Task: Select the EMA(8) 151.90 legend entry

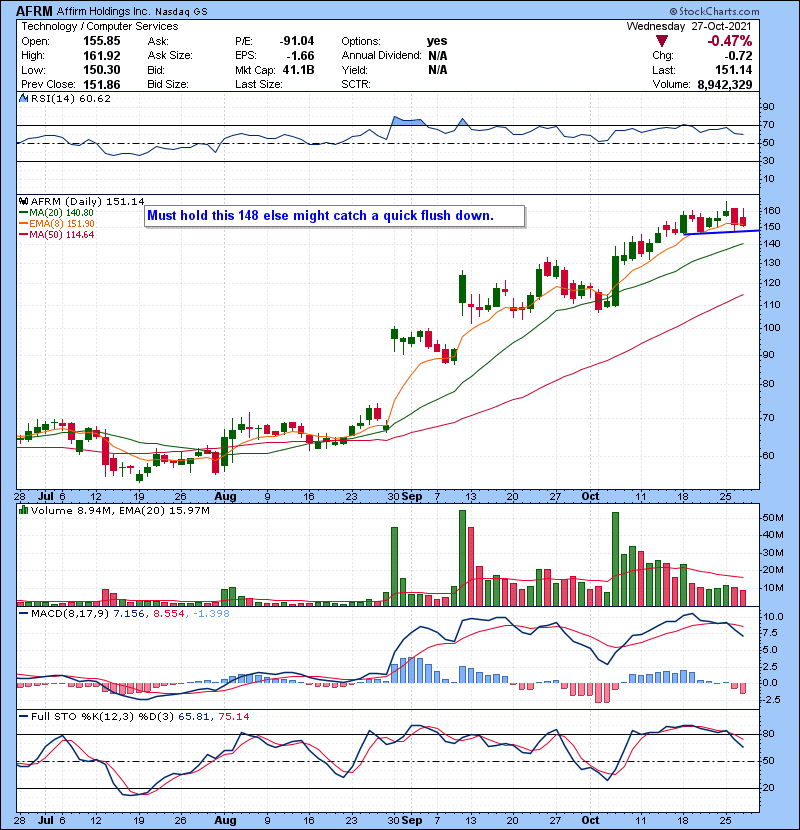Action: pyautogui.click(x=56, y=224)
